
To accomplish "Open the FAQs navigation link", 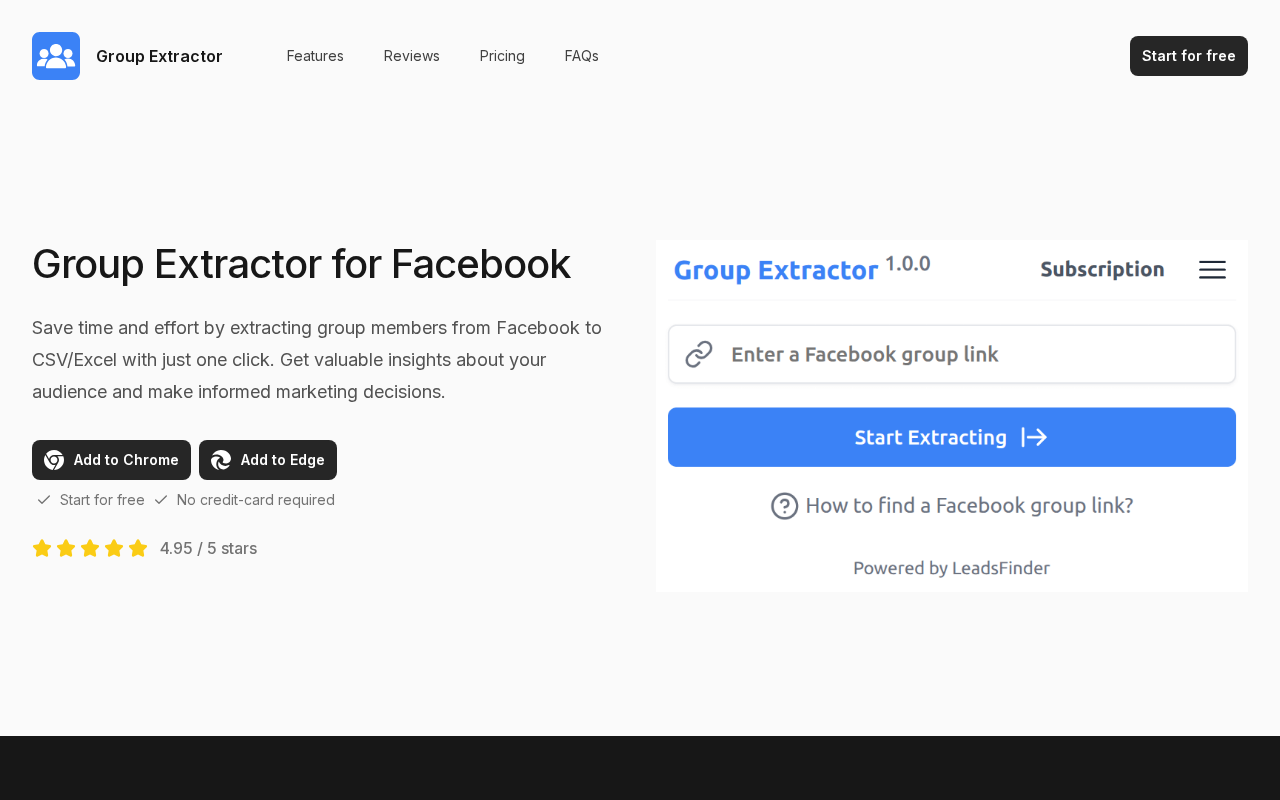I will tap(582, 56).
